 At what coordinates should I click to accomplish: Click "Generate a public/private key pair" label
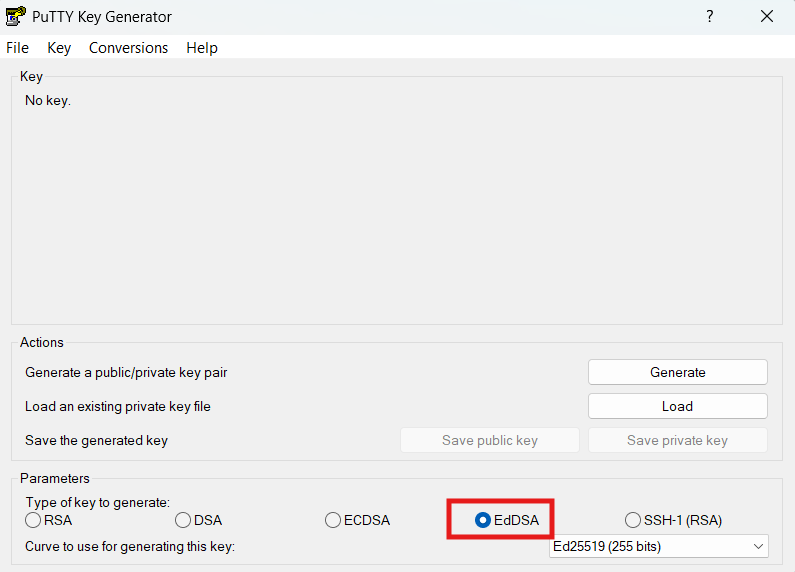click(x=126, y=372)
